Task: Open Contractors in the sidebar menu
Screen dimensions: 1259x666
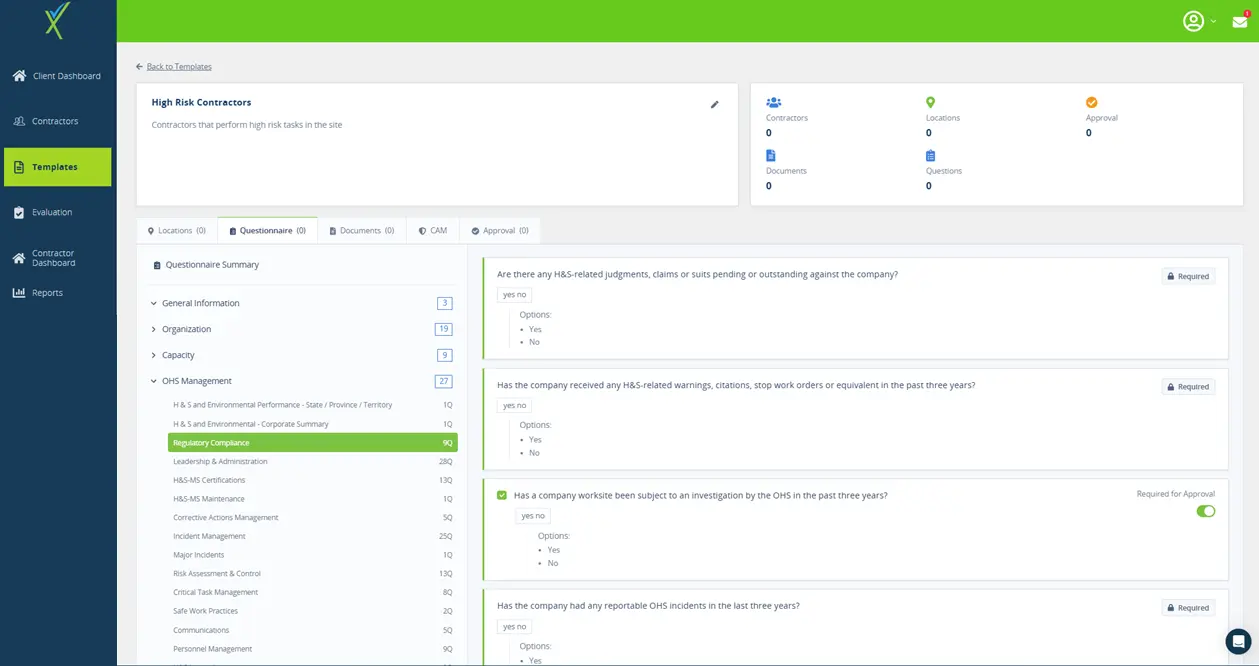Action: click(x=57, y=121)
